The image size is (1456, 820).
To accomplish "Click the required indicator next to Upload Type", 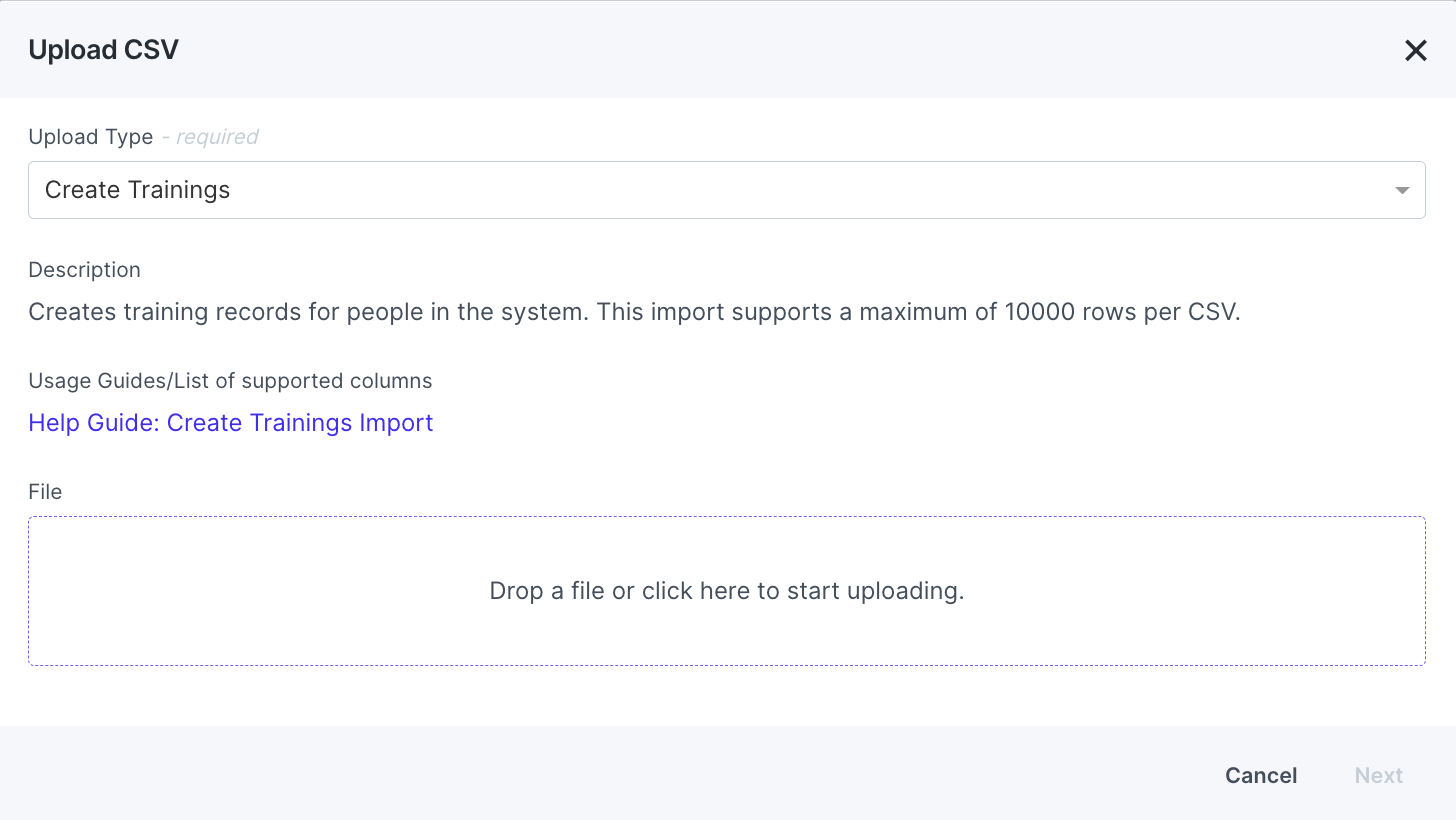I will coord(210,137).
